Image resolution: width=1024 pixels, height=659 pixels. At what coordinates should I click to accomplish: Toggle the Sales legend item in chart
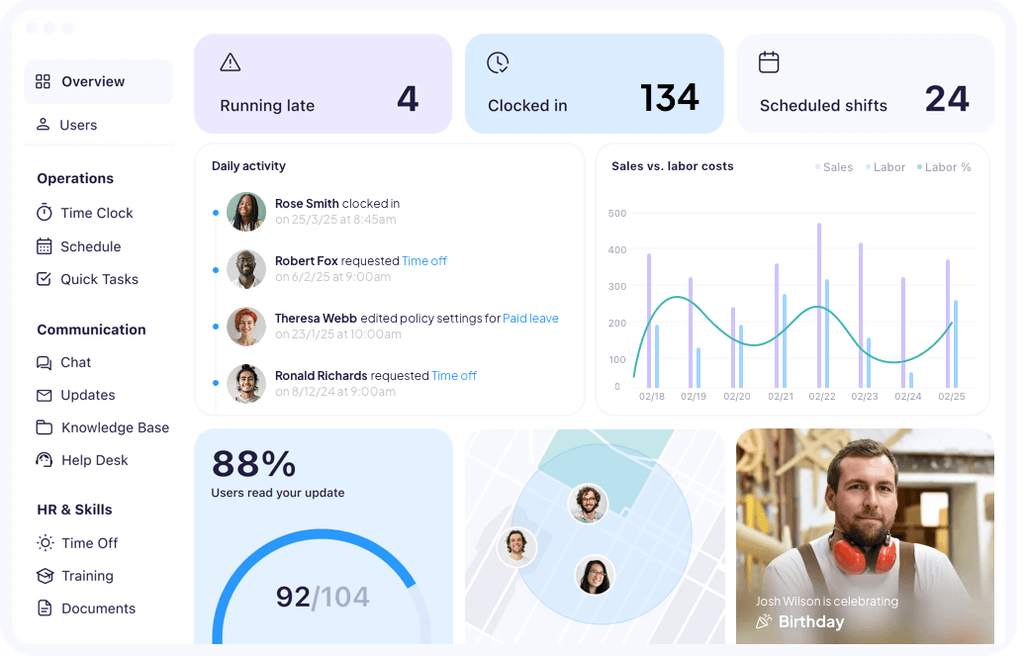(834, 167)
